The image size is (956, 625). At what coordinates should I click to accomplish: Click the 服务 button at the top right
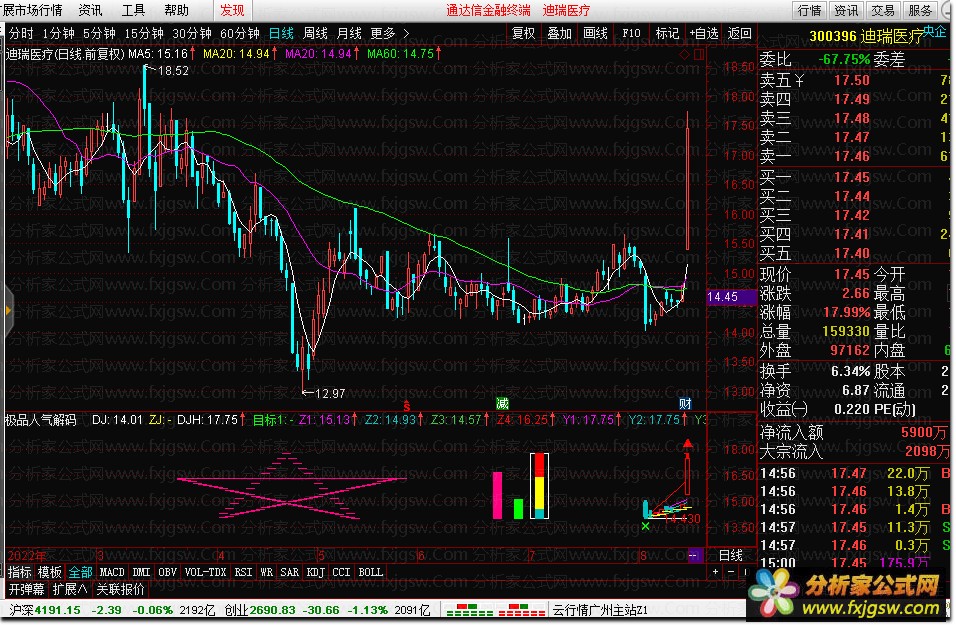coord(920,10)
